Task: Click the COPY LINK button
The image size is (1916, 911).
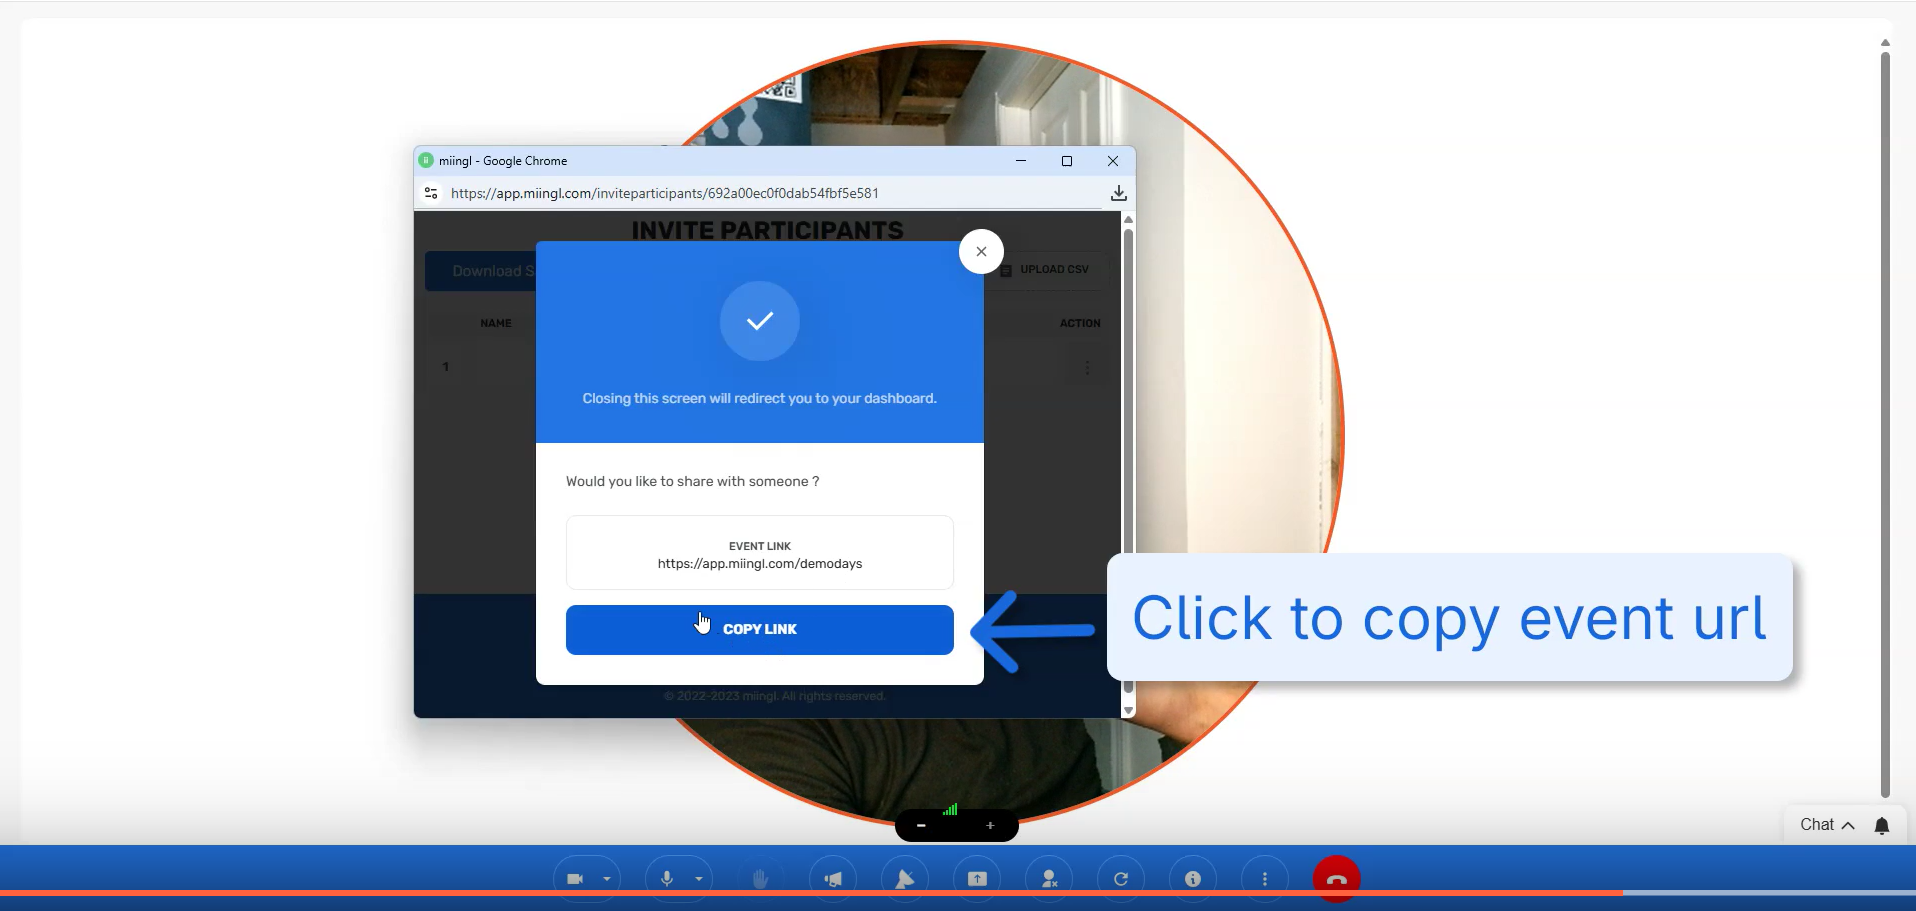Action: click(x=760, y=630)
